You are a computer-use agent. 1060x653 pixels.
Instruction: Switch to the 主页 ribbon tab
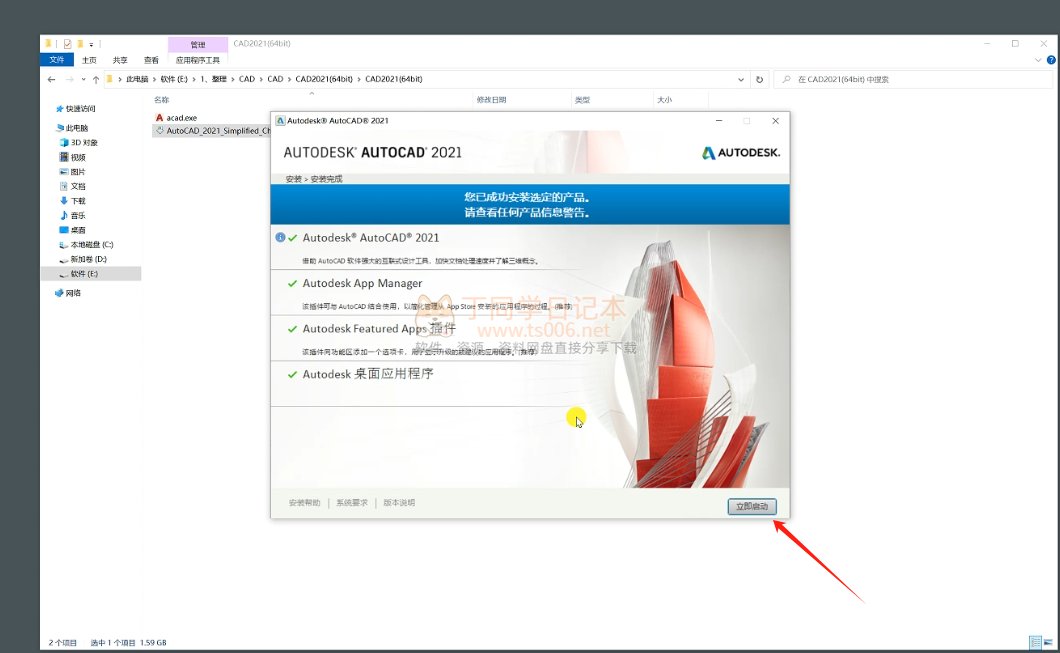click(89, 60)
